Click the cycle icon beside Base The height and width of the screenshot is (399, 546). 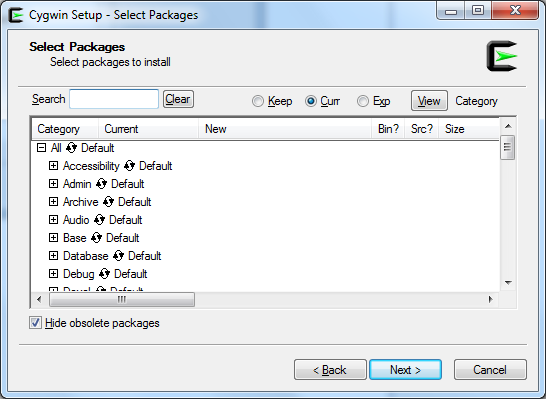tap(96, 238)
